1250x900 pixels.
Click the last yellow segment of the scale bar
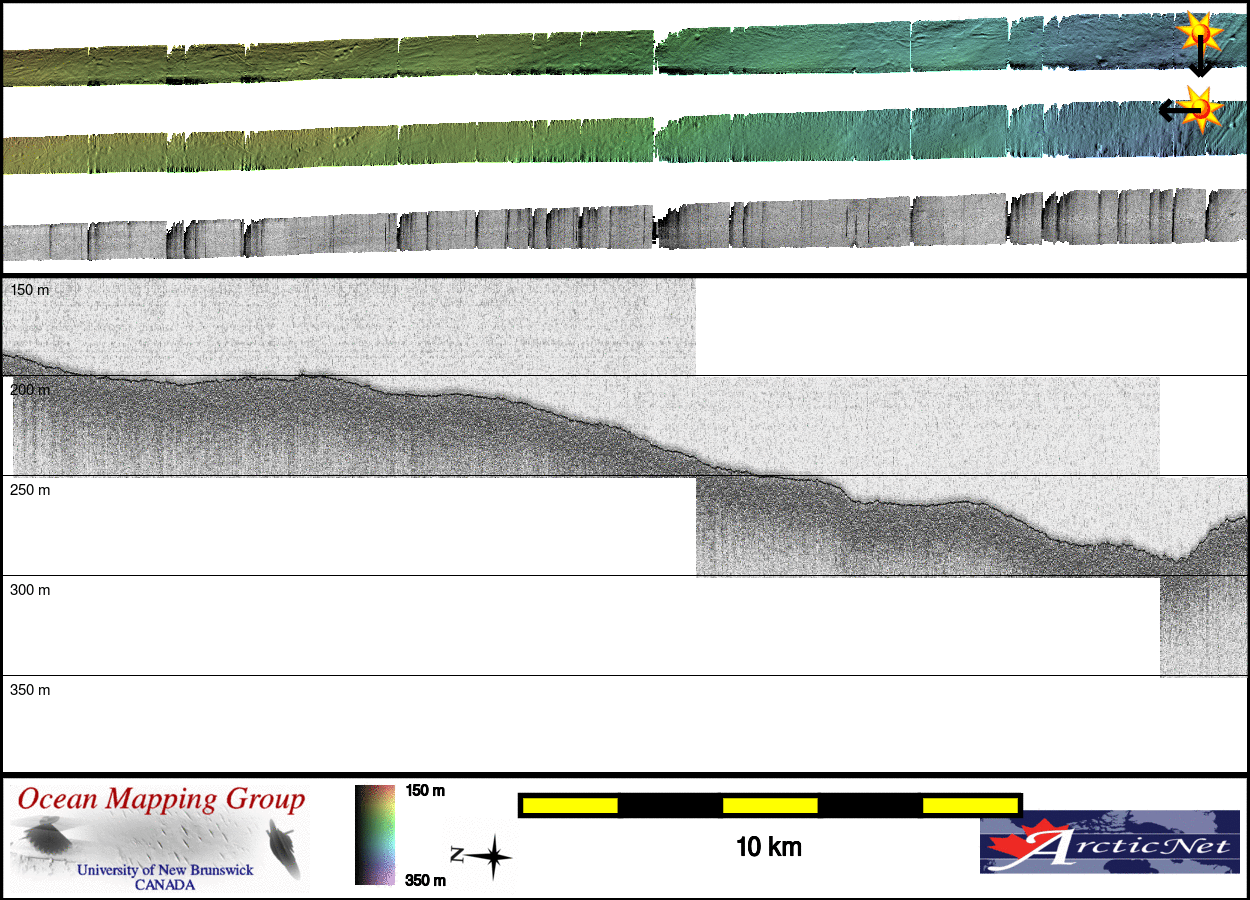point(969,805)
